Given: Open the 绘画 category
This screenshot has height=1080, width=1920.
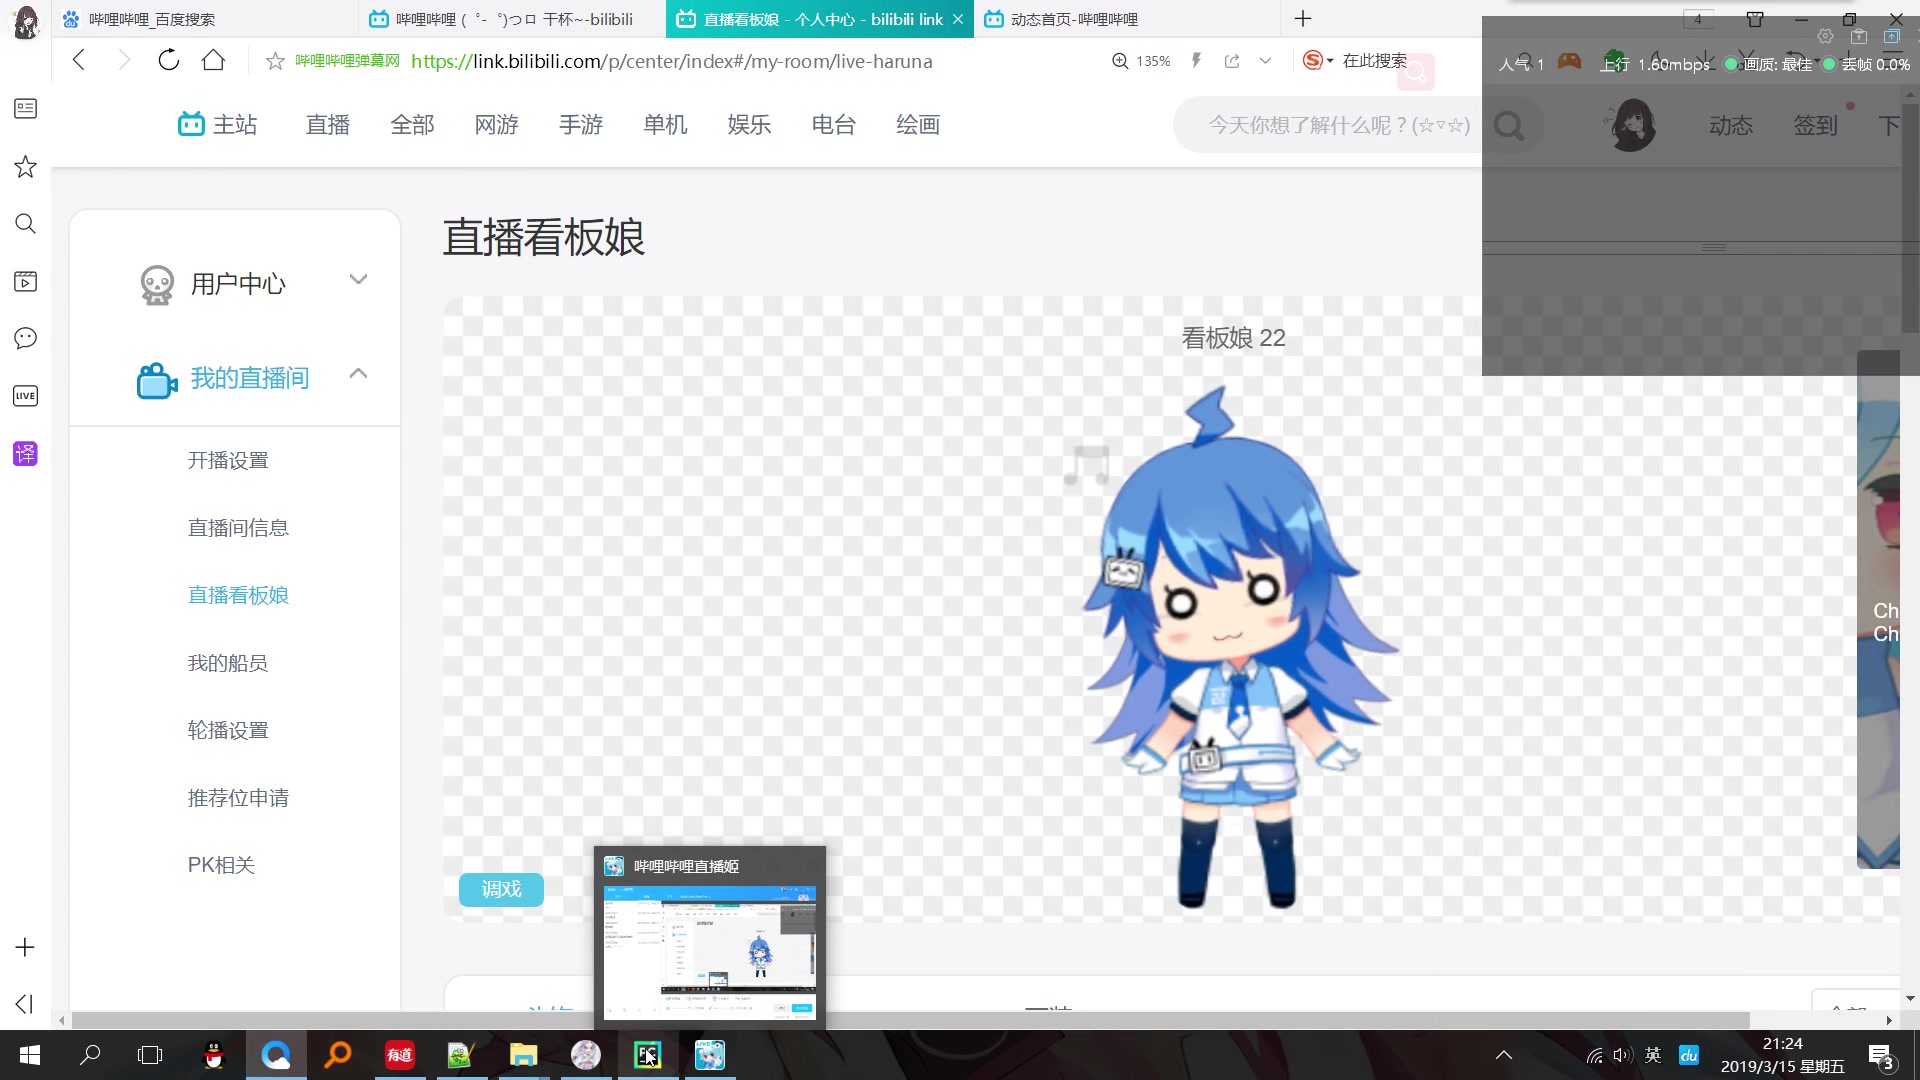Looking at the screenshot, I should point(918,125).
